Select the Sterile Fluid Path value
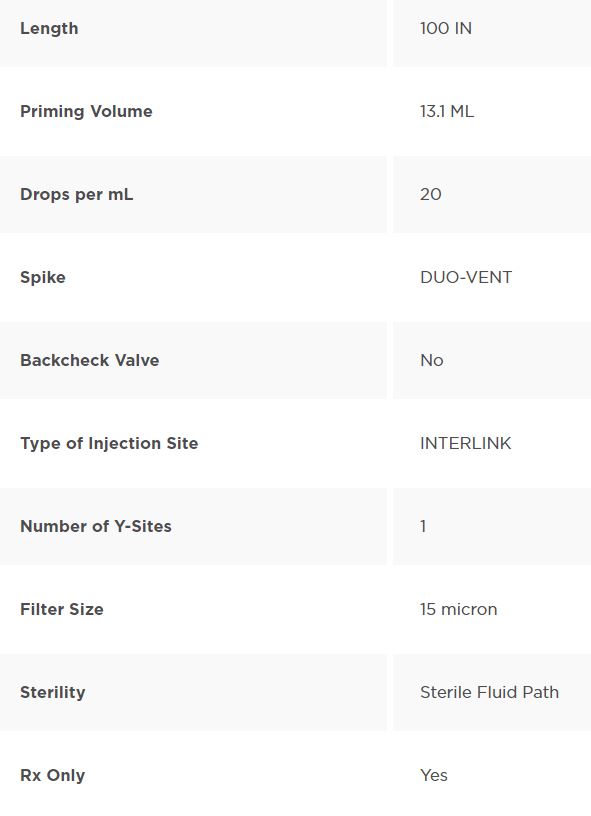 [490, 692]
